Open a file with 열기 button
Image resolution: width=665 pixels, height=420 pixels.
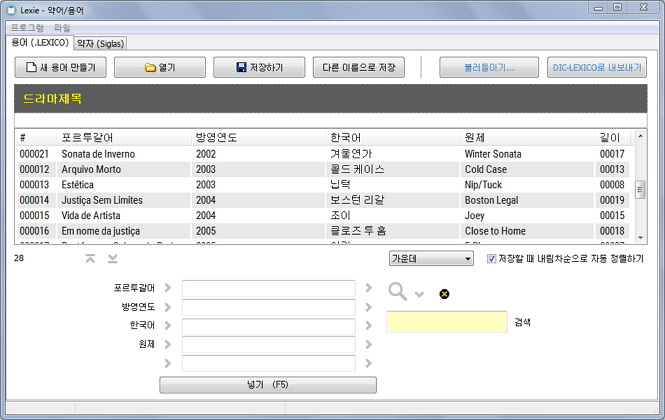coord(160,67)
